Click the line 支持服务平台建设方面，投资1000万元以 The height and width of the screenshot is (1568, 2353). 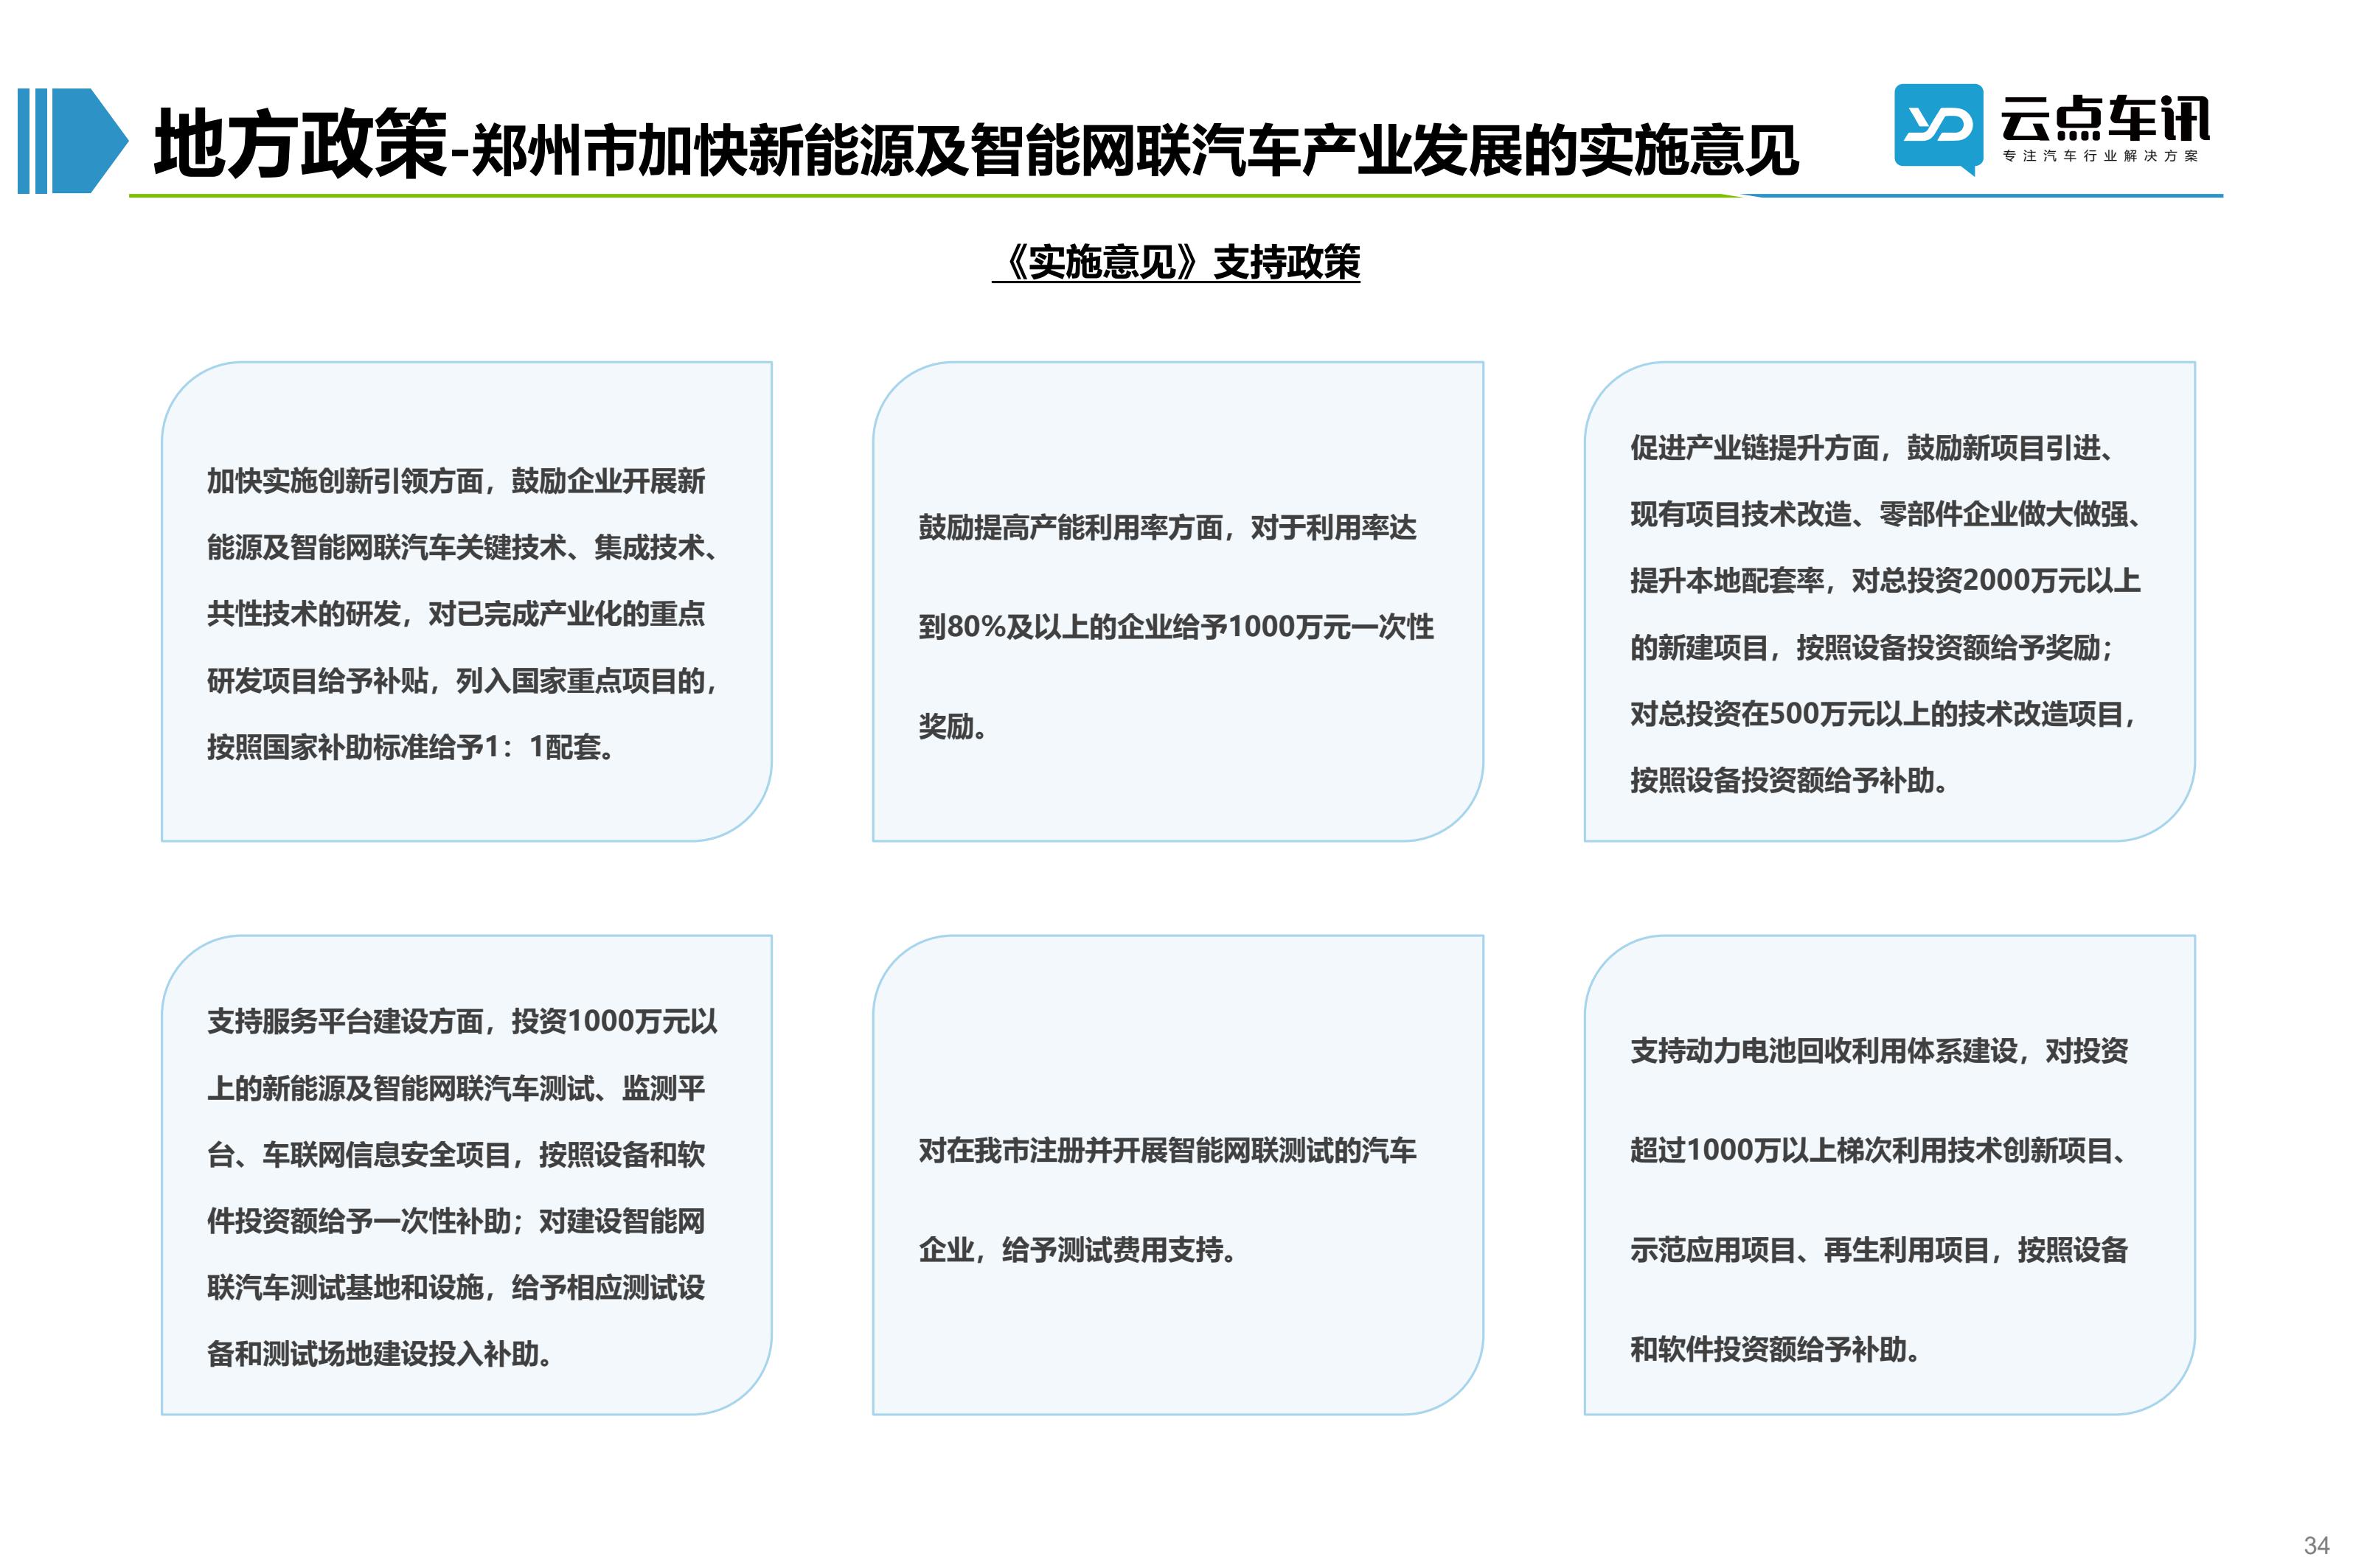pos(462,1021)
